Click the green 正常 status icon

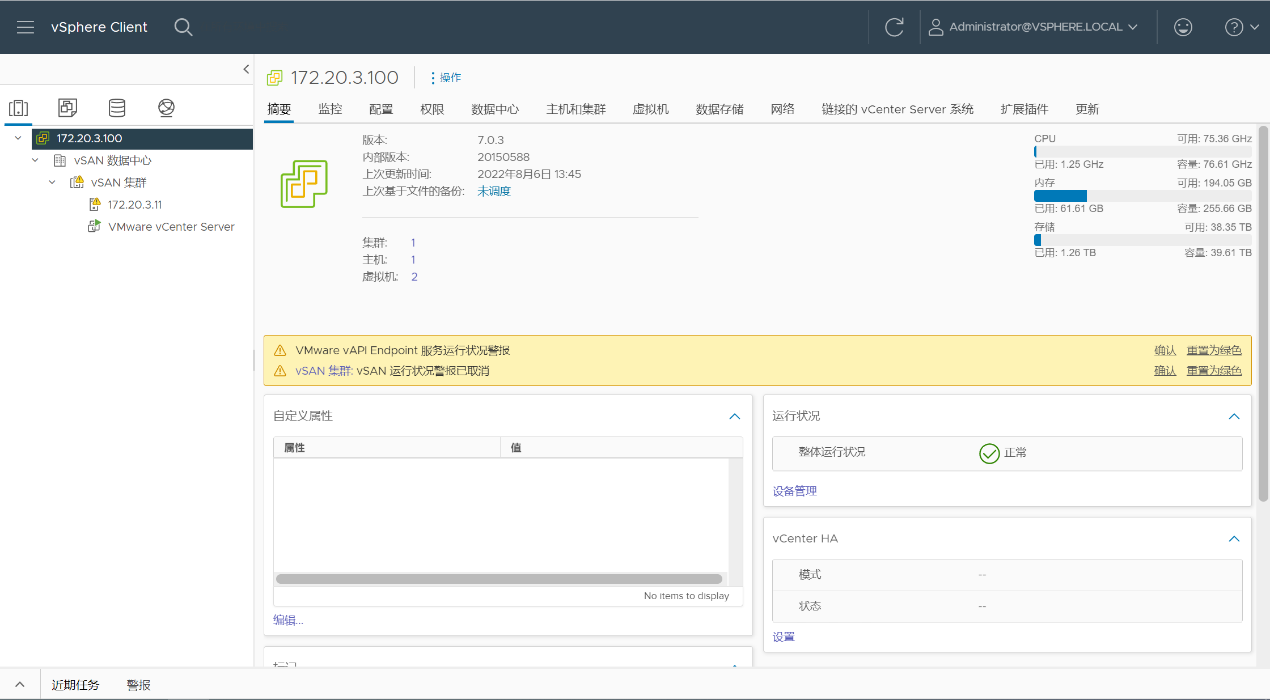pyautogui.click(x=989, y=454)
